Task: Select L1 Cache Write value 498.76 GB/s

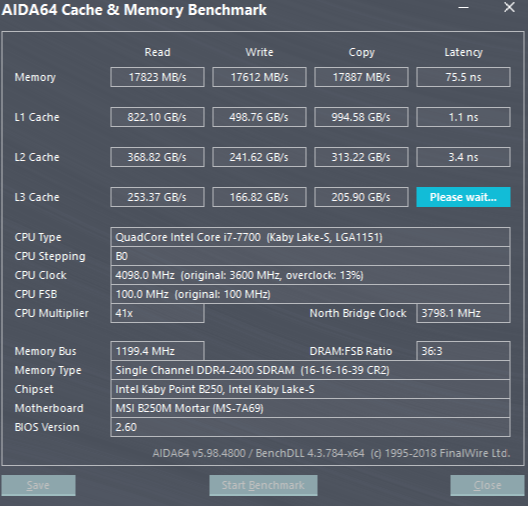Action: 259,117
